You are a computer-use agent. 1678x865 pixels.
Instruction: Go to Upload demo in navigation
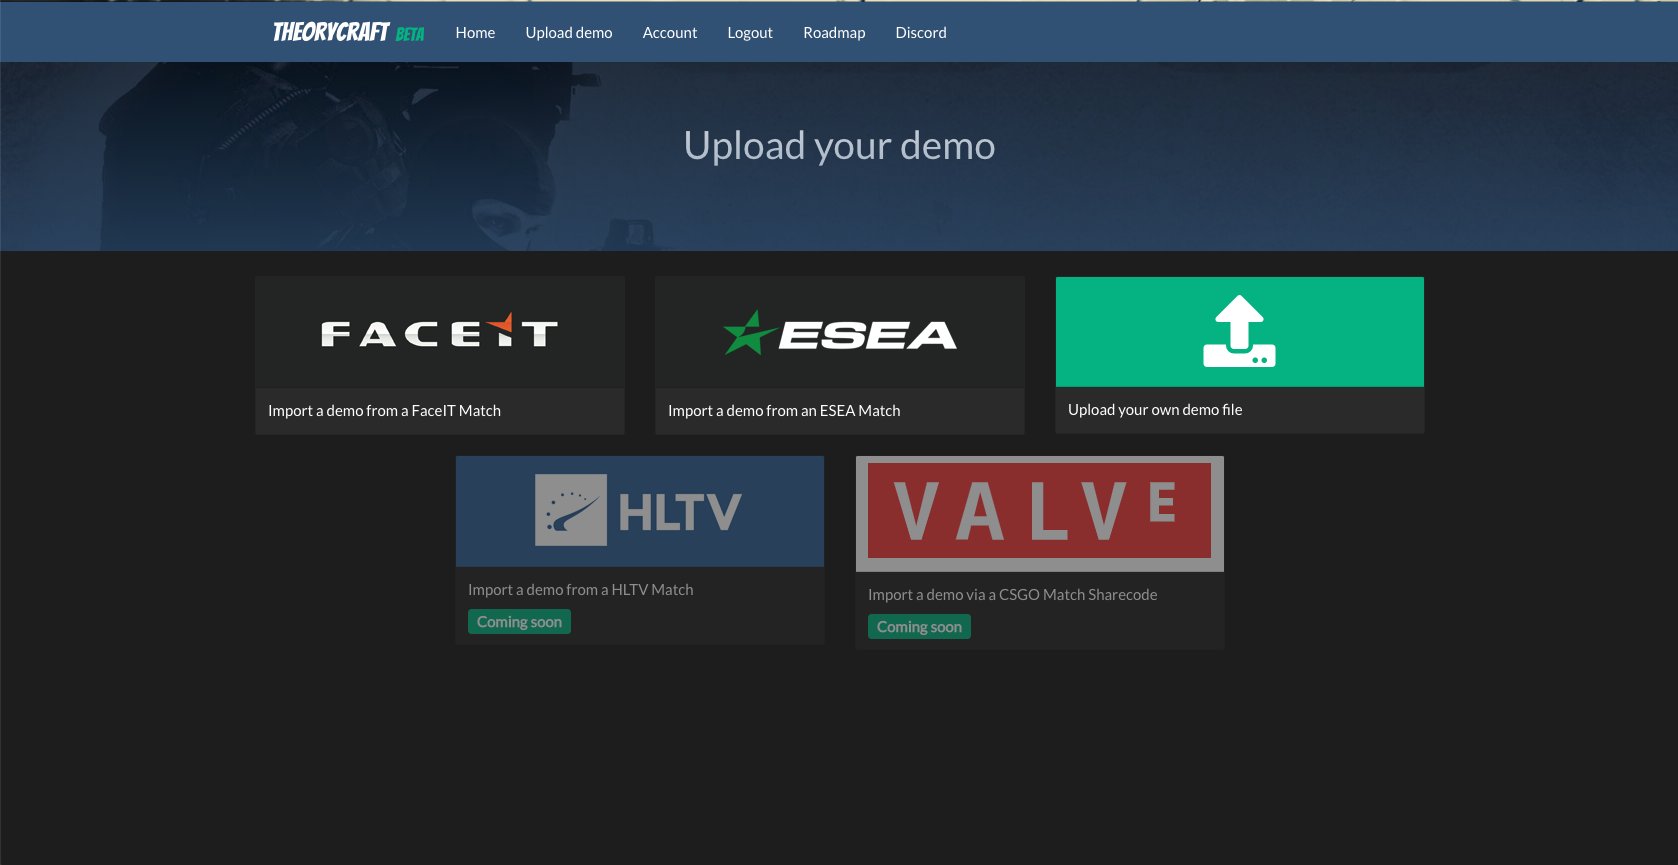click(x=569, y=32)
